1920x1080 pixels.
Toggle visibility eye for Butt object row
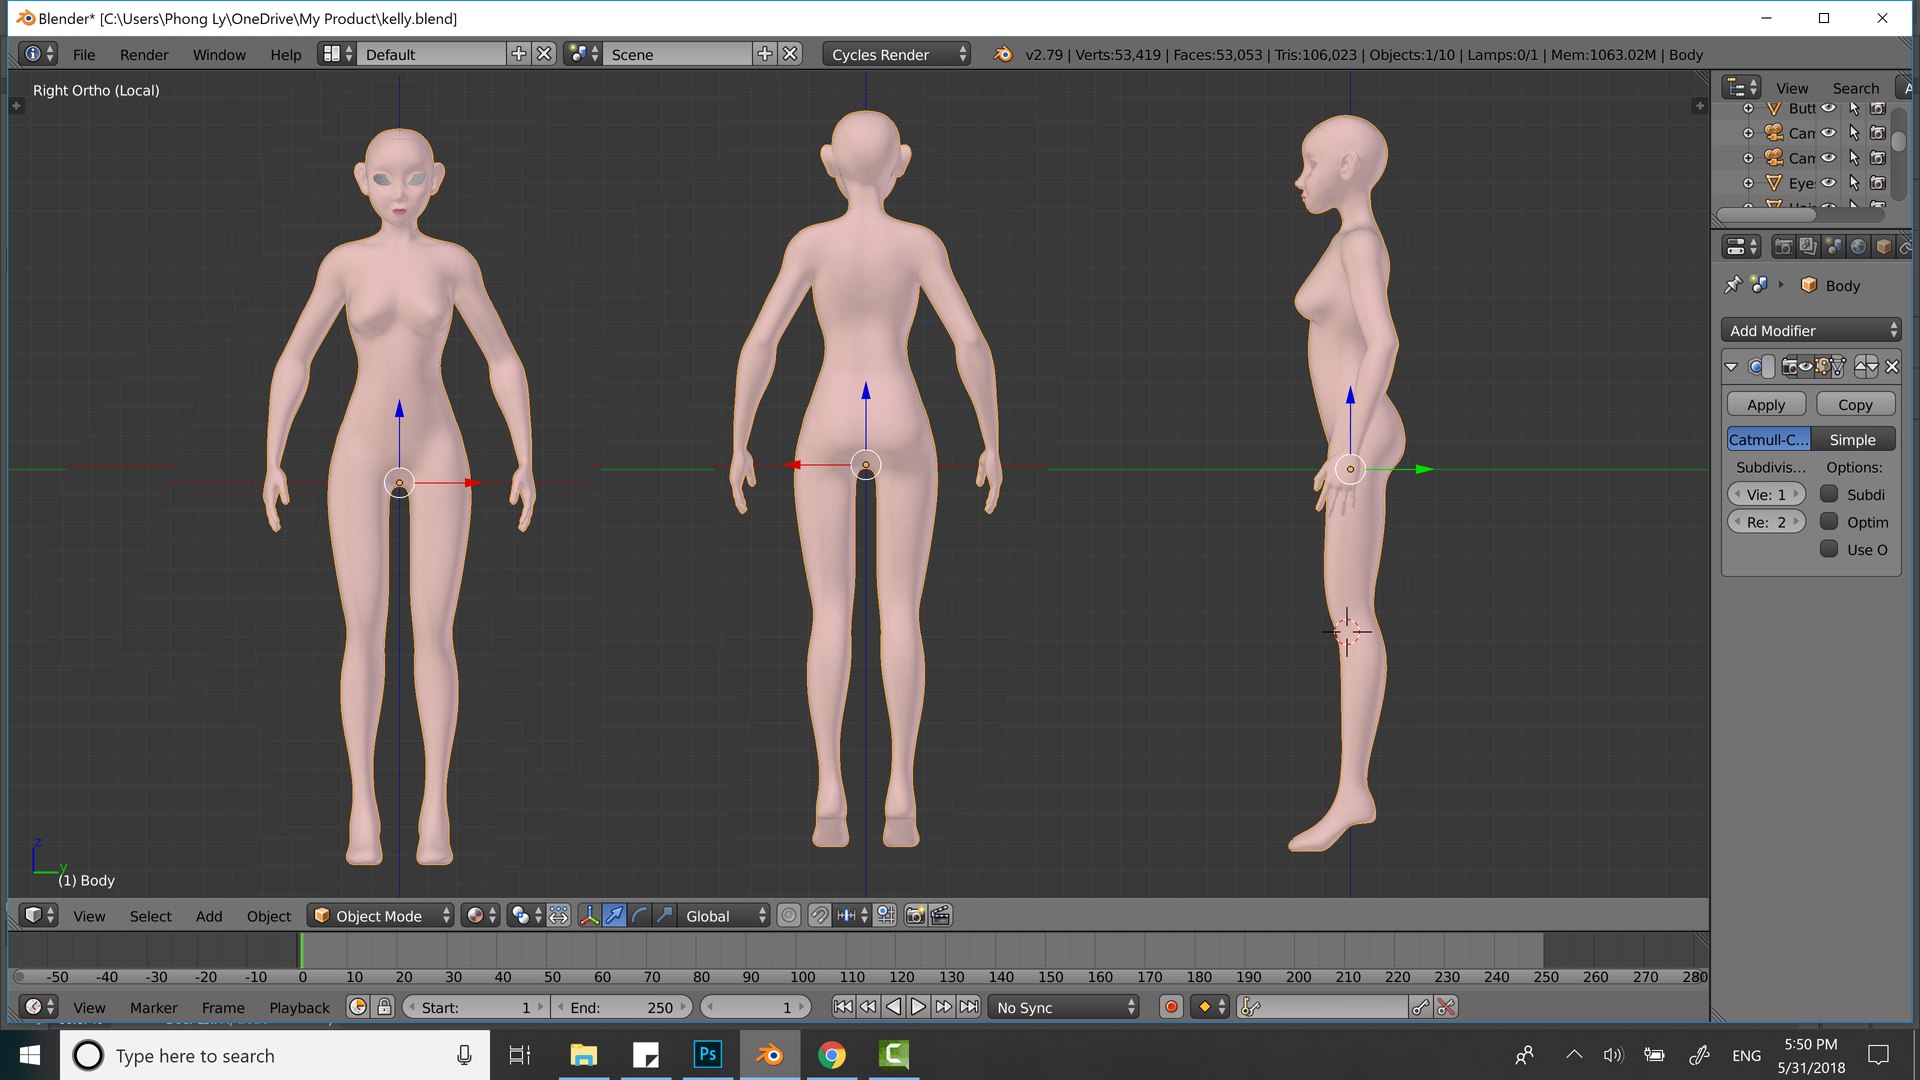(1828, 108)
